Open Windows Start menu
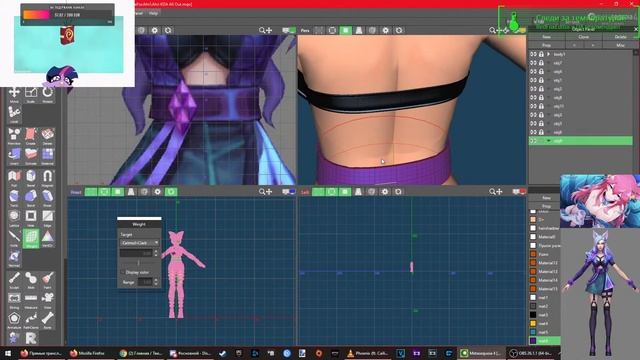Image resolution: width=640 pixels, height=360 pixels. [8, 353]
